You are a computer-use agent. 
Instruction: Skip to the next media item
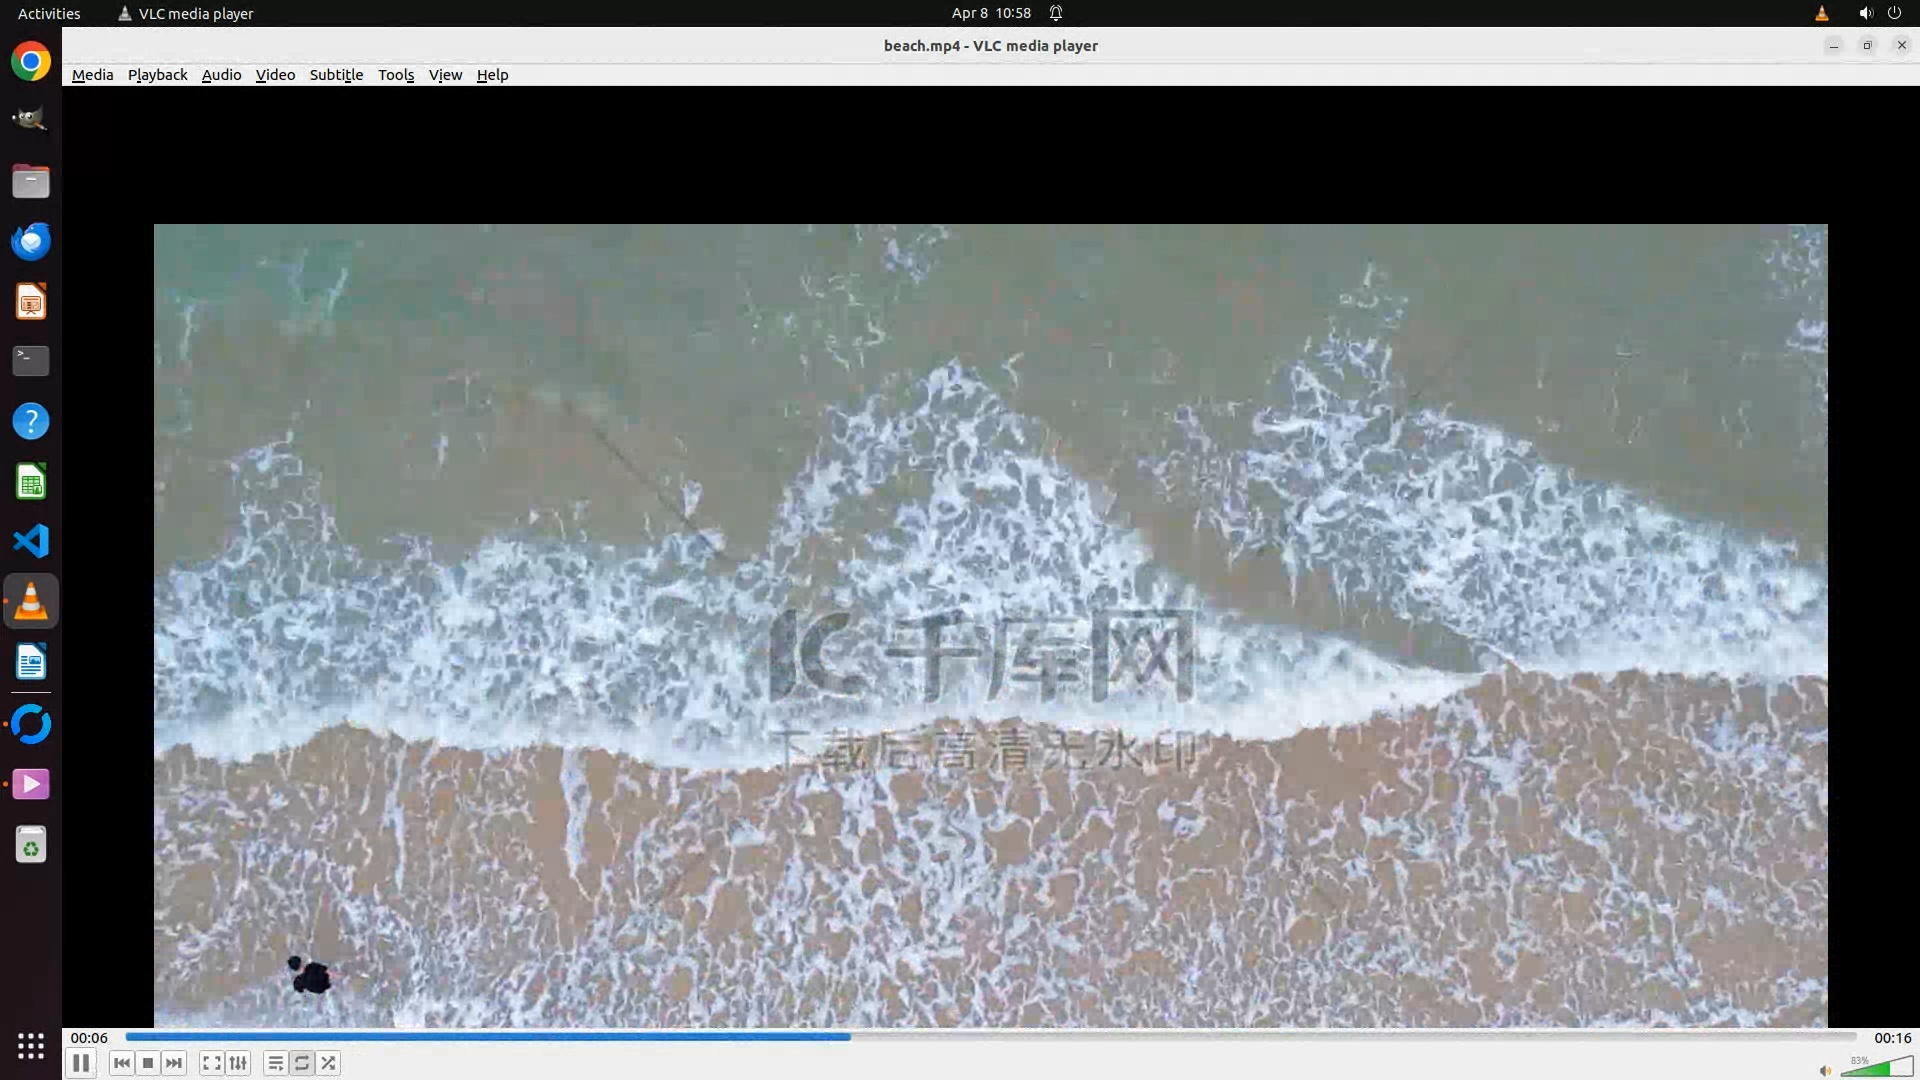[174, 1063]
